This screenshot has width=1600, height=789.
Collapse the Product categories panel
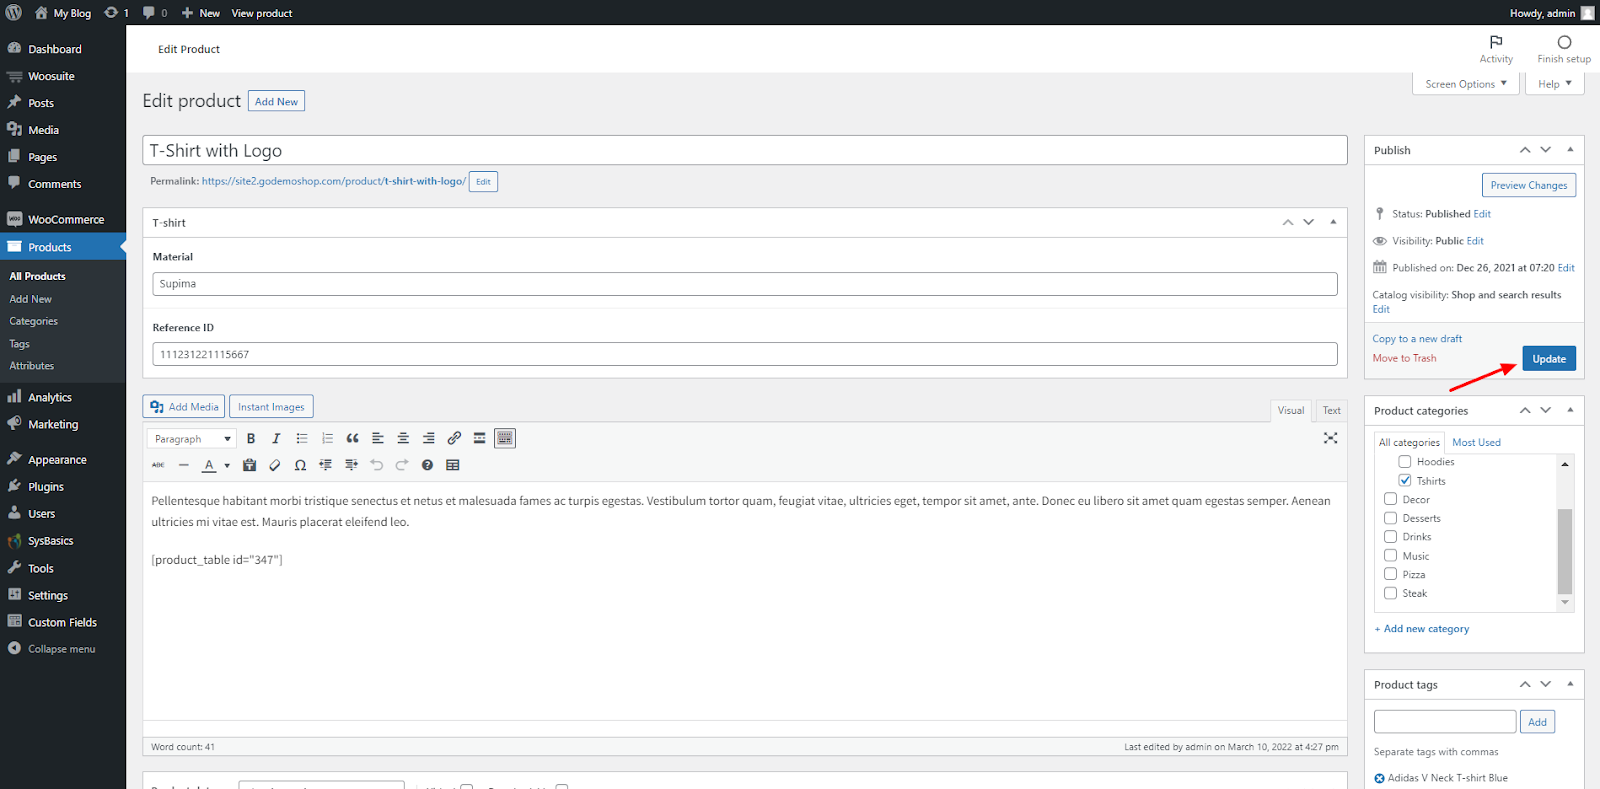coord(1570,410)
